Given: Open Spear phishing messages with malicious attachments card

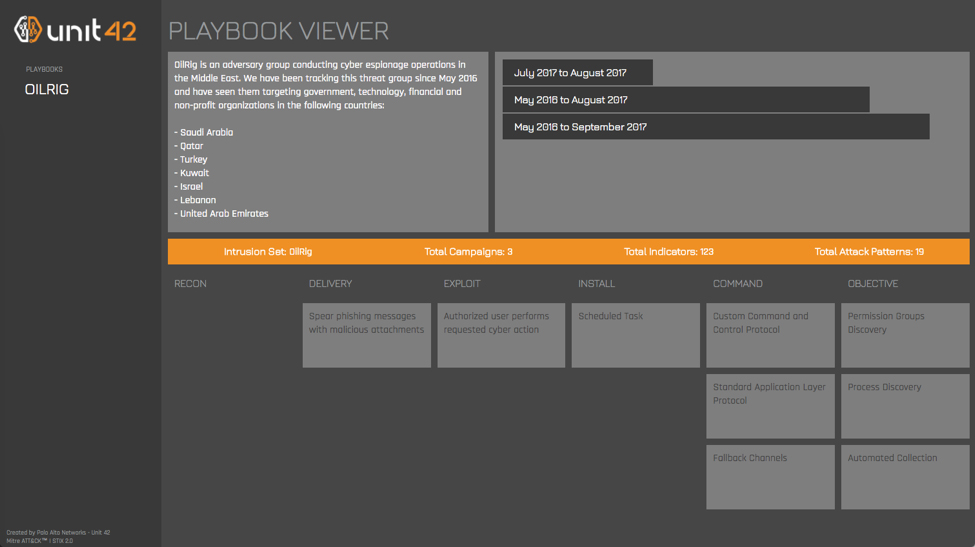Looking at the screenshot, I should point(367,335).
